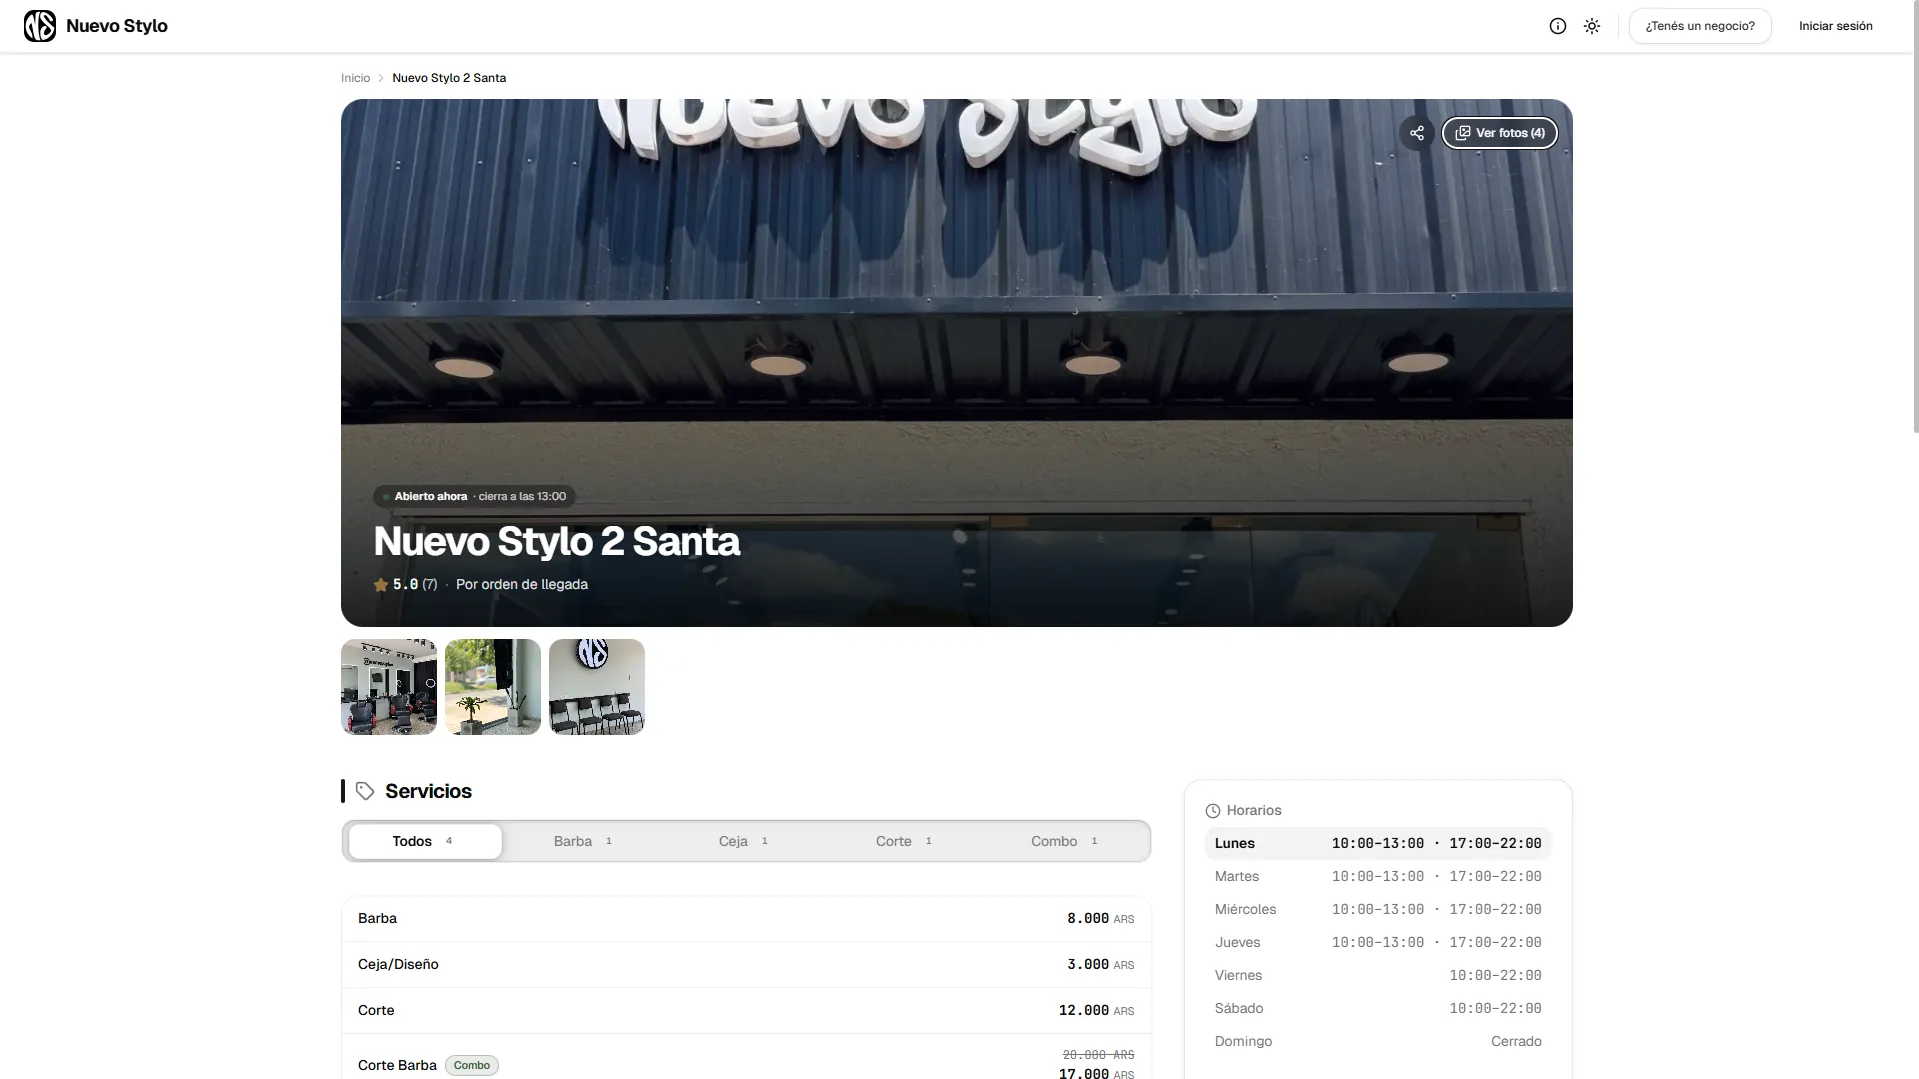Screen dimensions: 1919x1079
Task: Open the salon chairs interior thumbnail
Action: click(x=389, y=687)
